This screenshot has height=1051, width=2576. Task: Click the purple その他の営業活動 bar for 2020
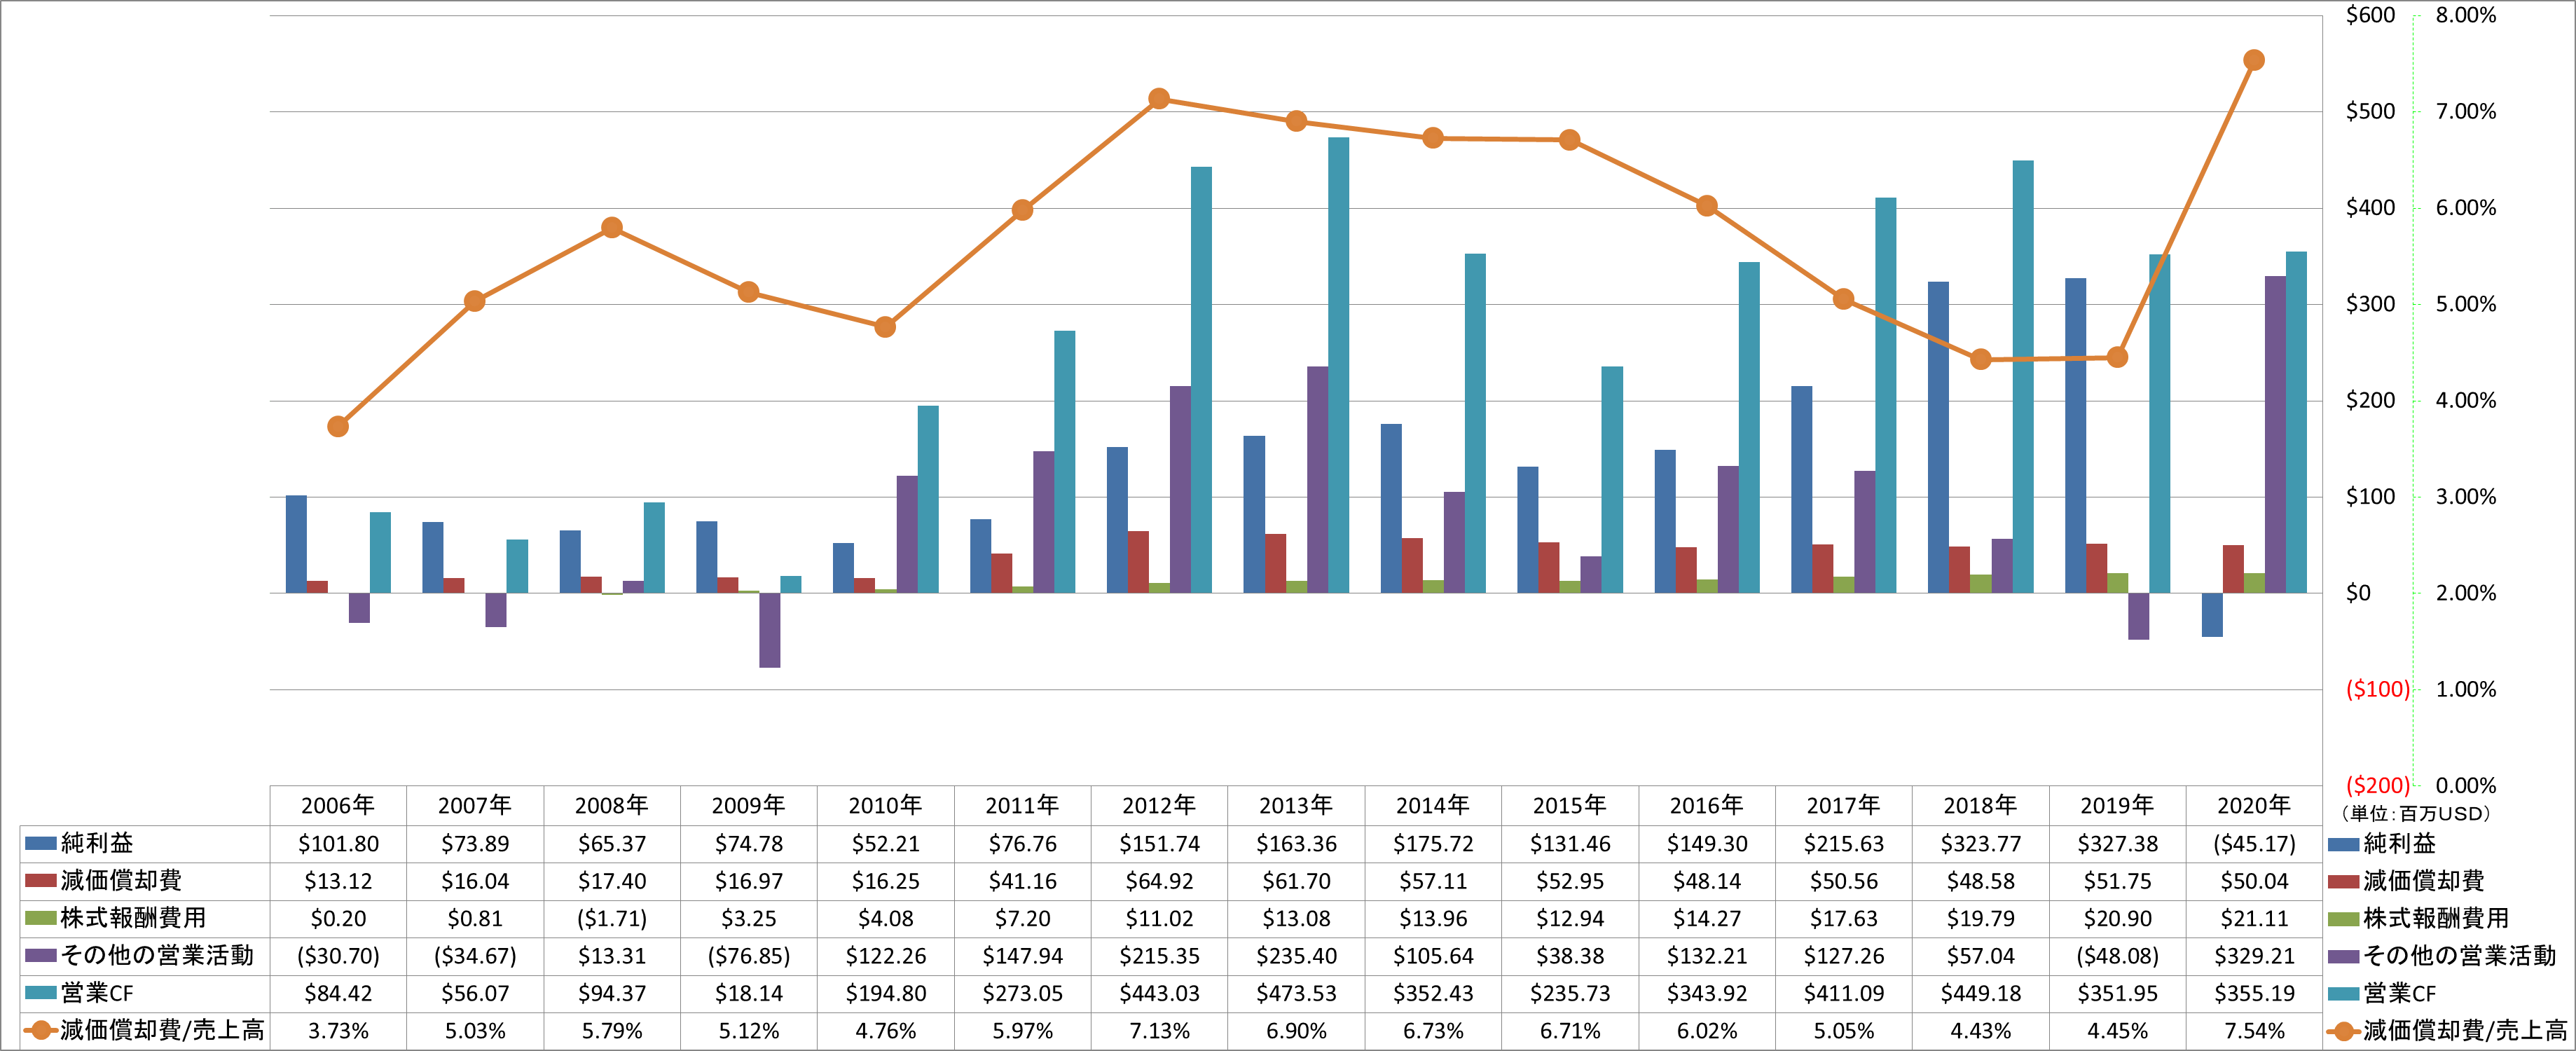point(2275,435)
